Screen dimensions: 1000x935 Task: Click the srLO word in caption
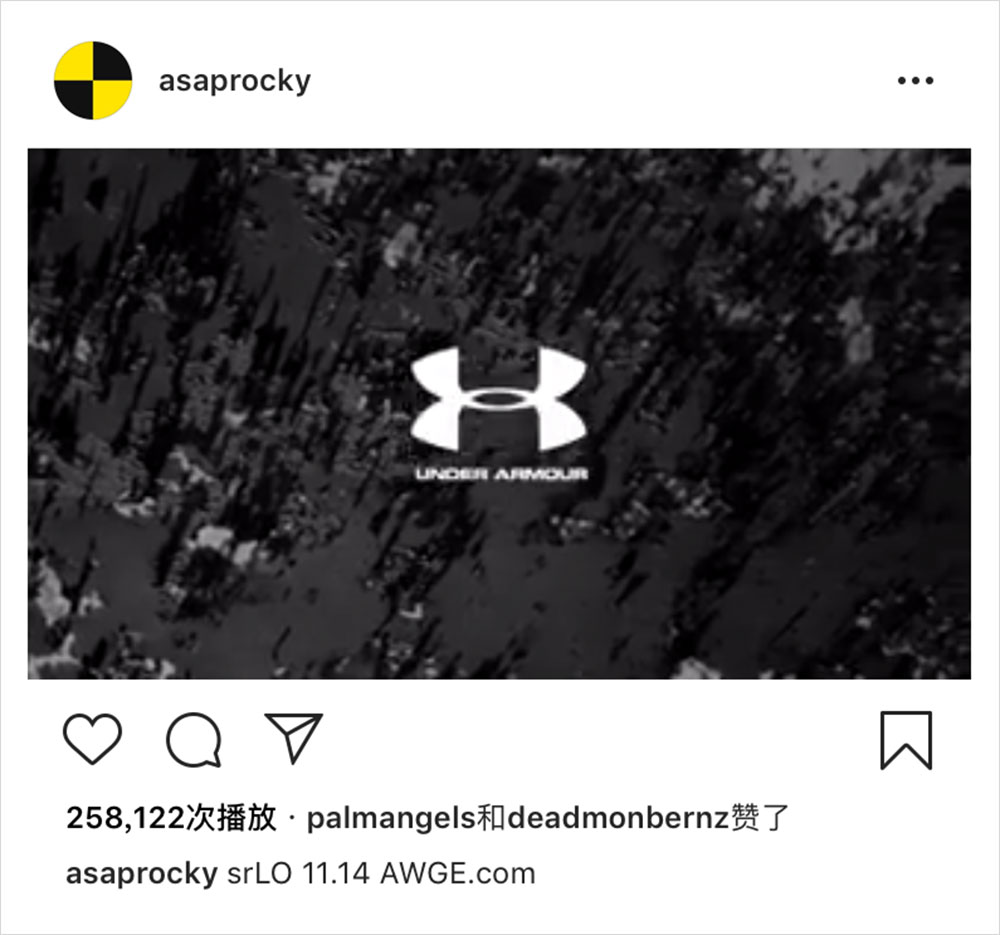(260, 874)
